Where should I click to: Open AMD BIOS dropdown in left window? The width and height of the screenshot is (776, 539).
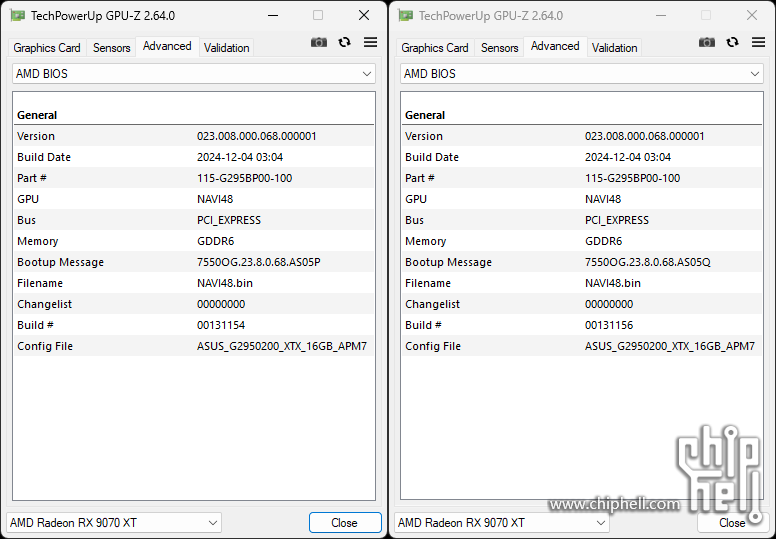(194, 74)
